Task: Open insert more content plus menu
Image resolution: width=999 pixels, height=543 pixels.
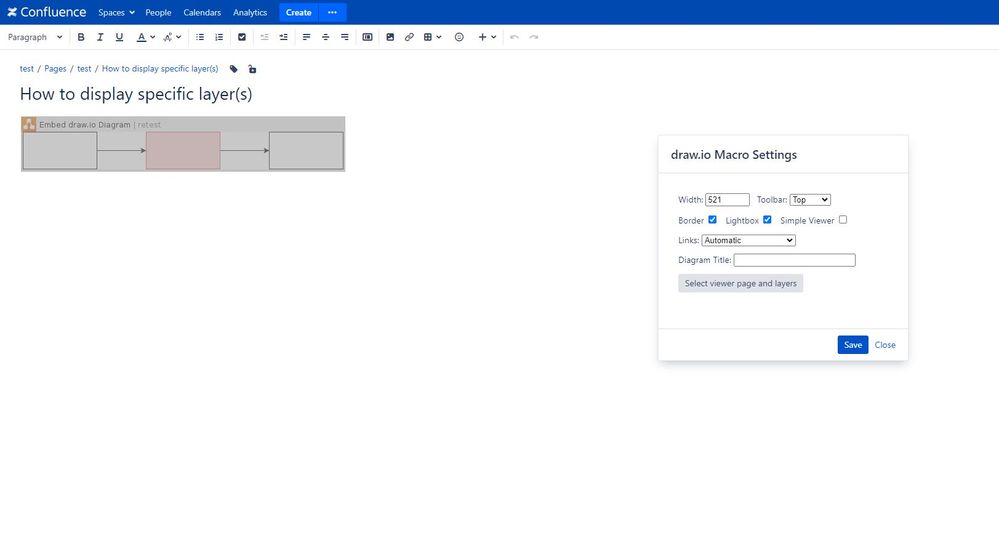Action: coord(487,37)
